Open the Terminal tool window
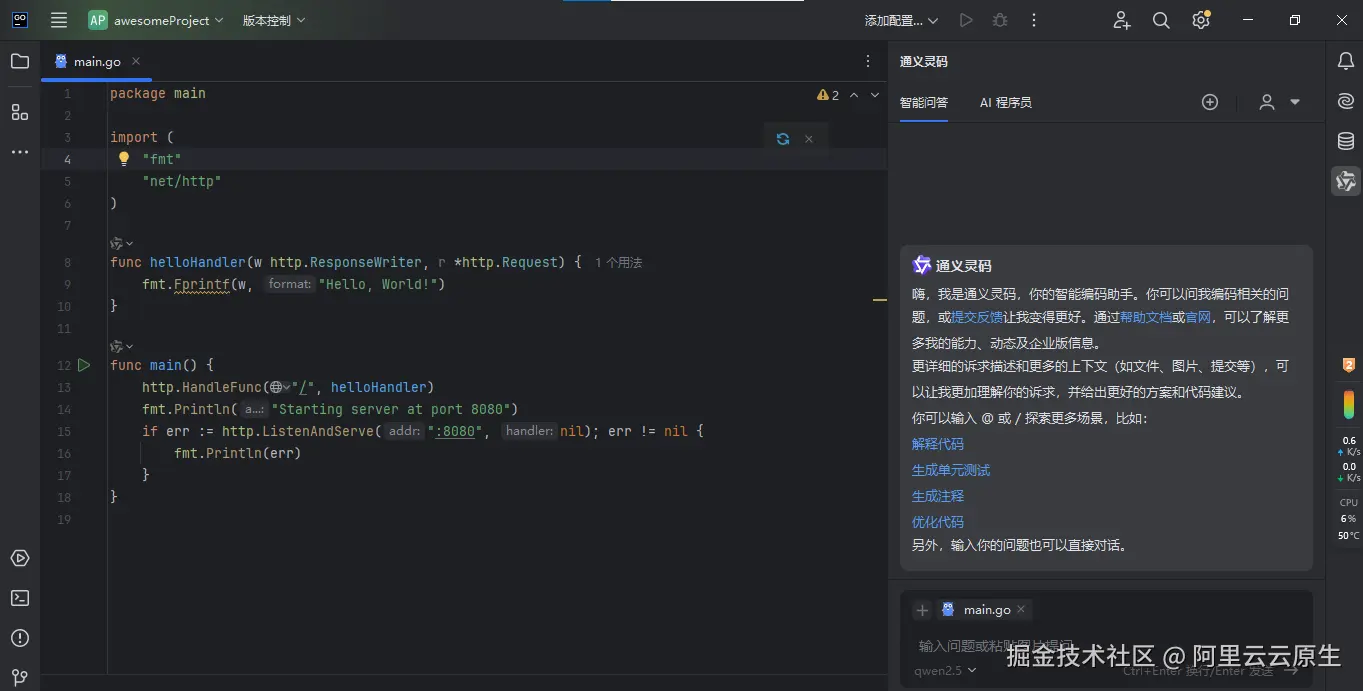This screenshot has width=1363, height=691. pos(20,598)
